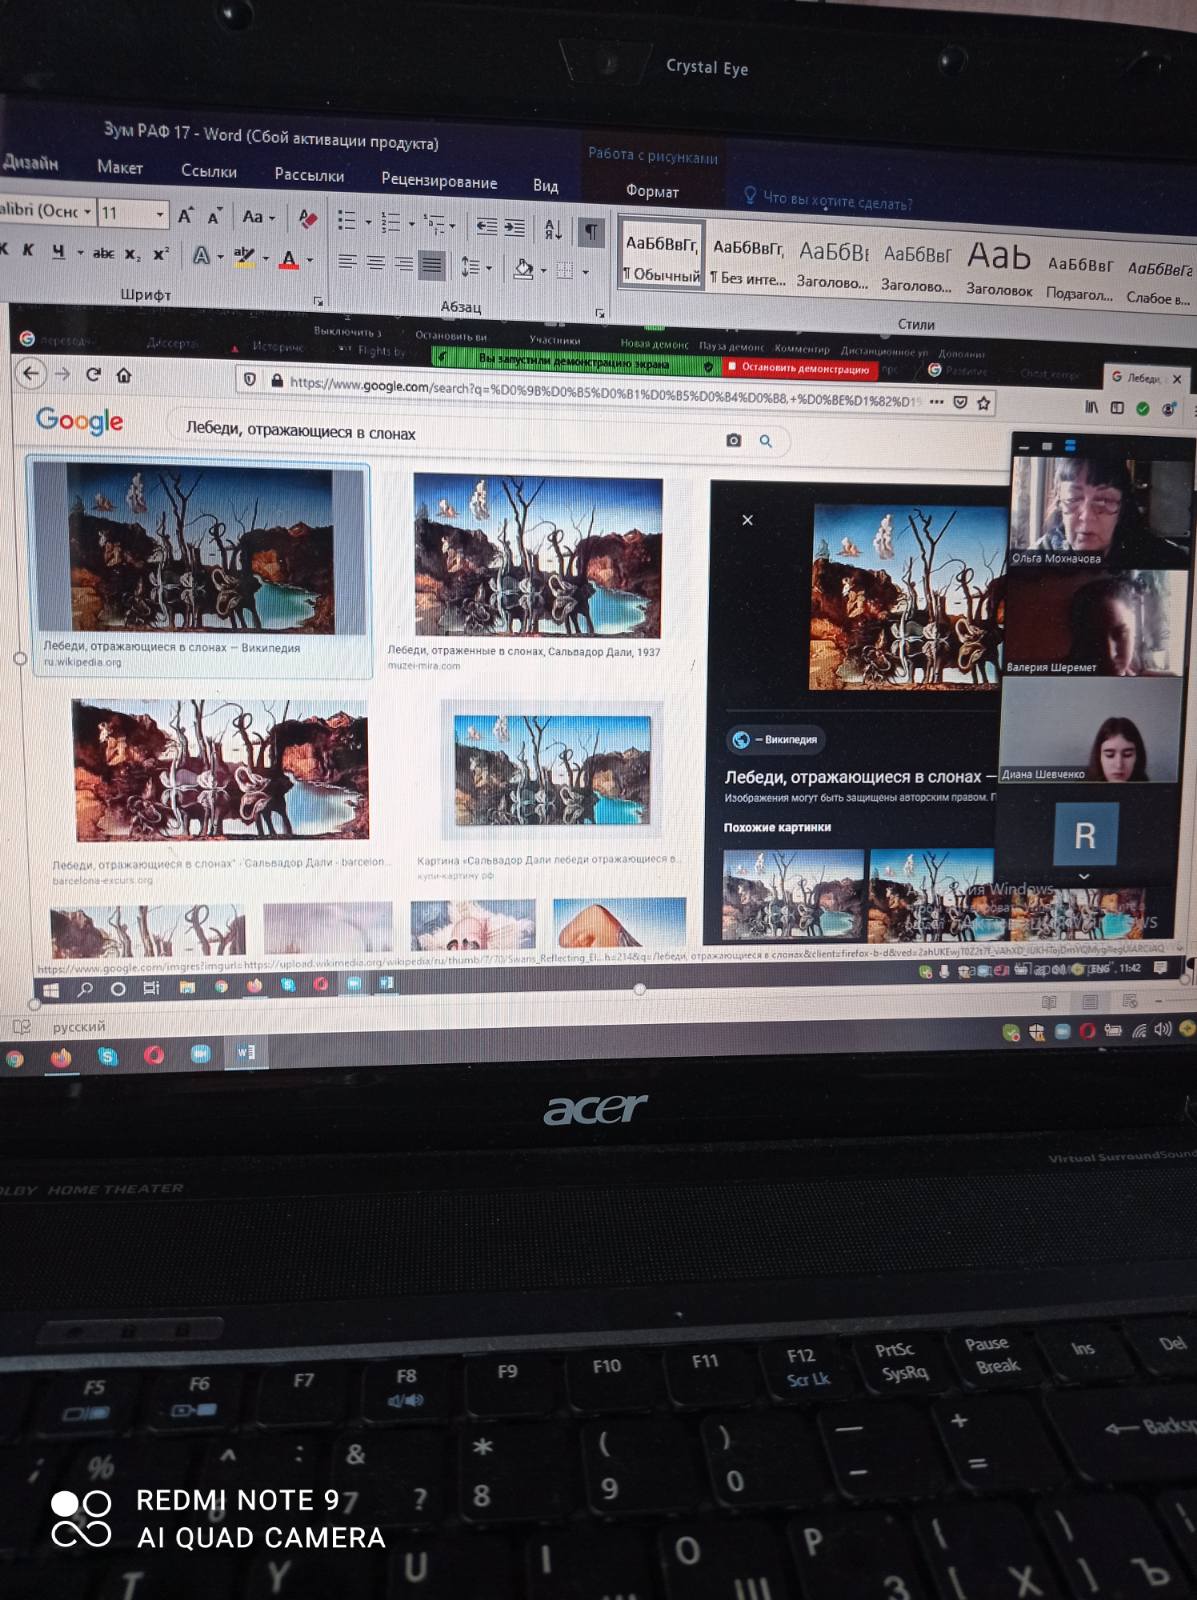Apply strikethrough formatting in Word
The image size is (1197, 1600).
tap(103, 253)
